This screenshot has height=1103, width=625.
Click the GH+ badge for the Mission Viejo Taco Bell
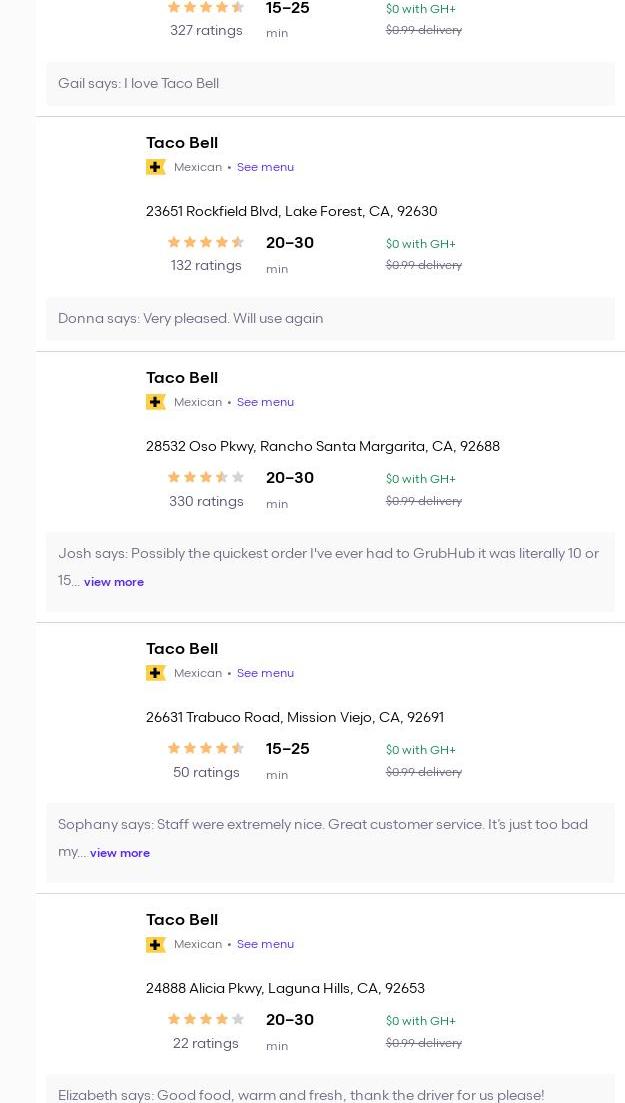pyautogui.click(x=155, y=673)
